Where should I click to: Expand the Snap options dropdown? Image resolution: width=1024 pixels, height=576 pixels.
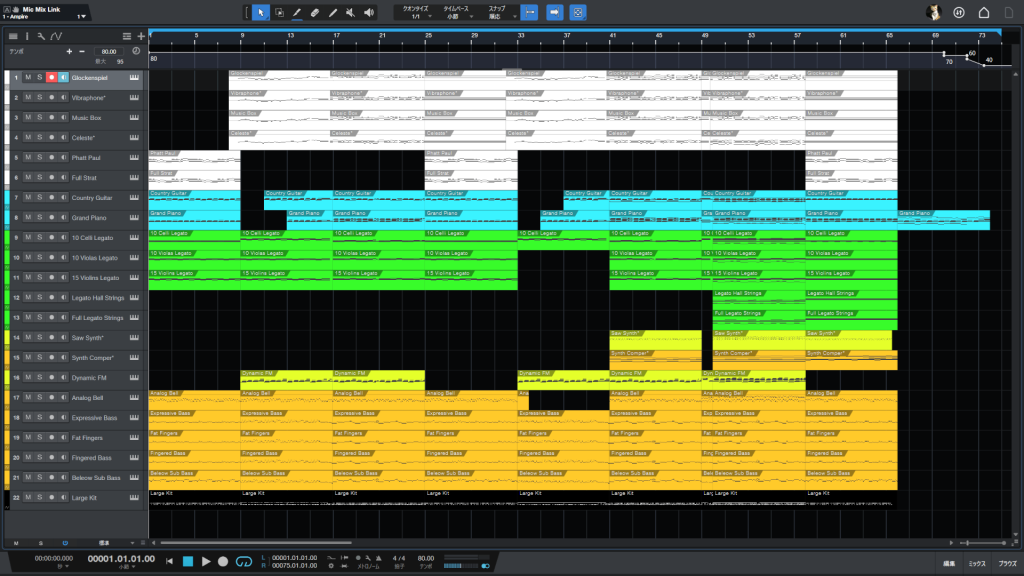click(497, 13)
